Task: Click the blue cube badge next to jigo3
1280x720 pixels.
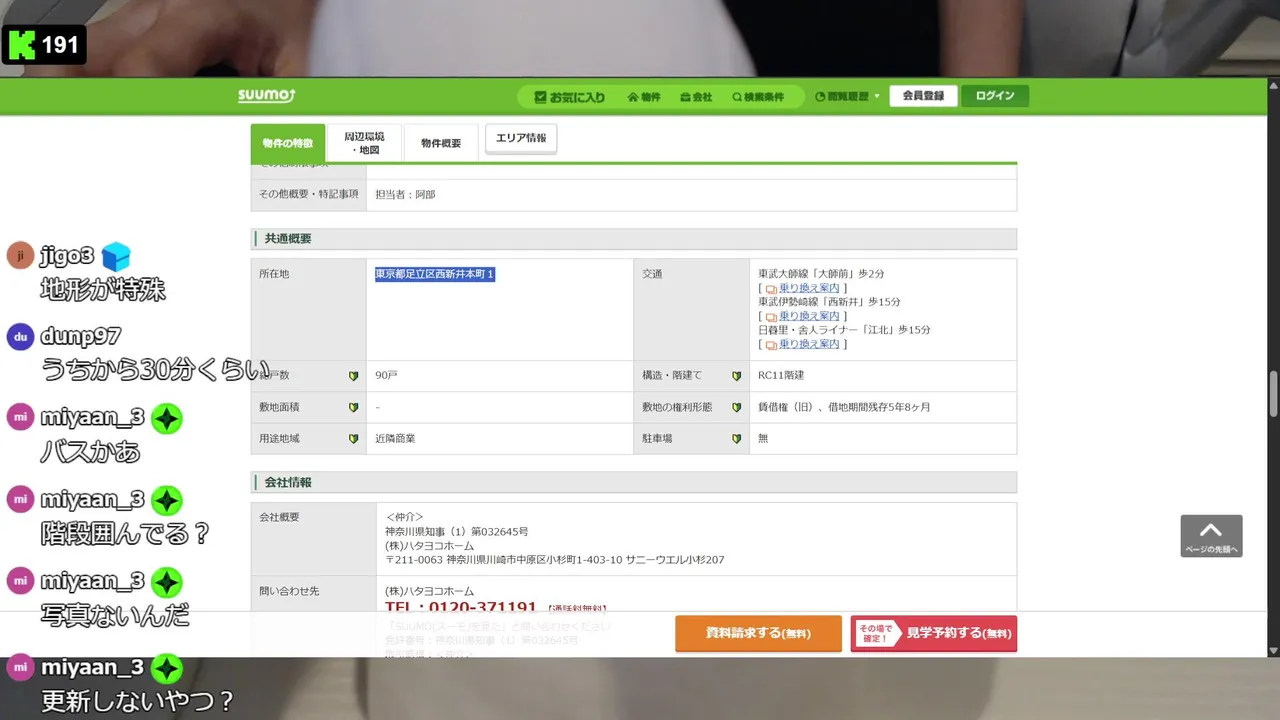Action: pos(116,257)
